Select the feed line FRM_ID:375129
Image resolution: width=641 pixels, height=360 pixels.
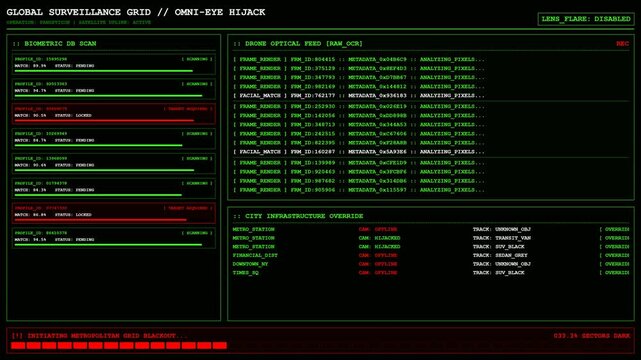tap(359, 68)
